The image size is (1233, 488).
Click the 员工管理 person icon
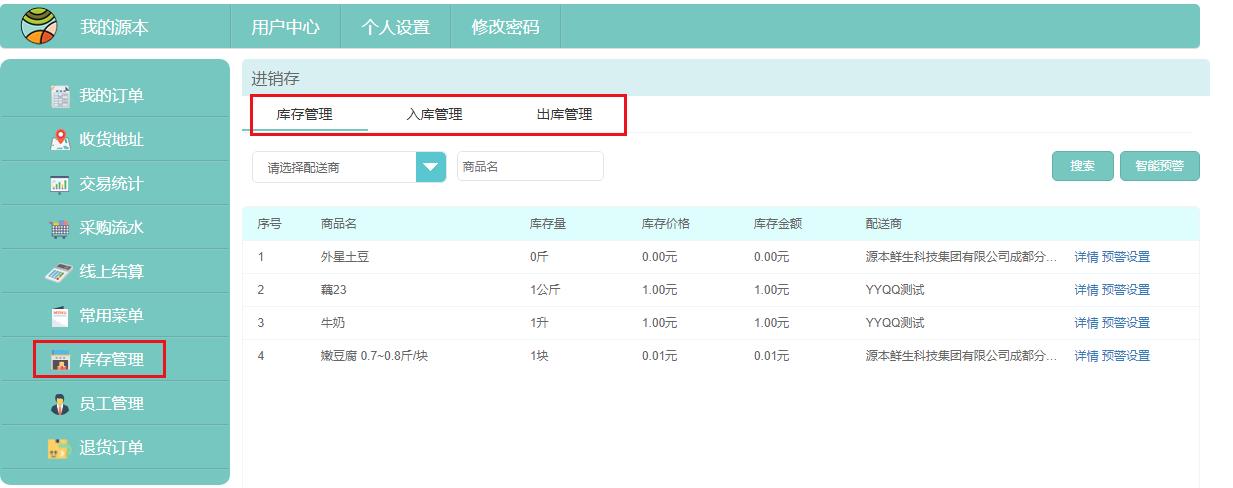pyautogui.click(x=60, y=404)
